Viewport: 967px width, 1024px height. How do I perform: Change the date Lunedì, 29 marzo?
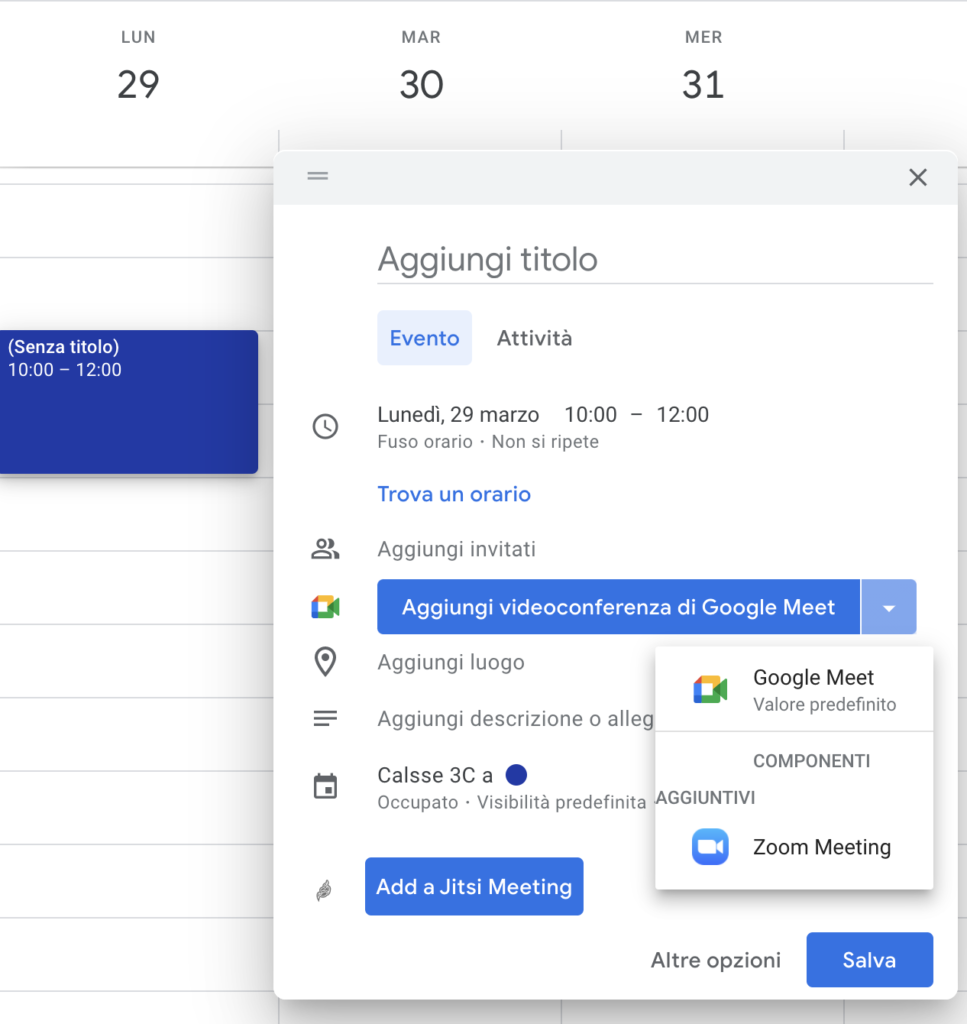coord(458,414)
